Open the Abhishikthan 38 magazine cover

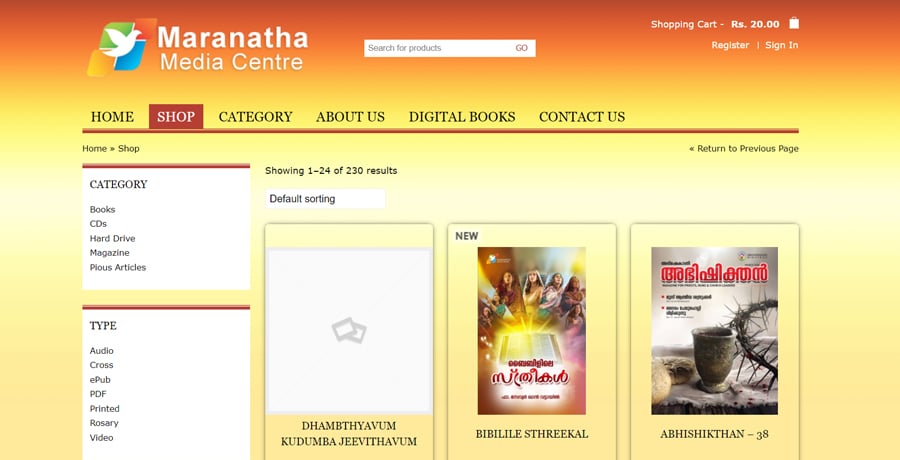[714, 331]
